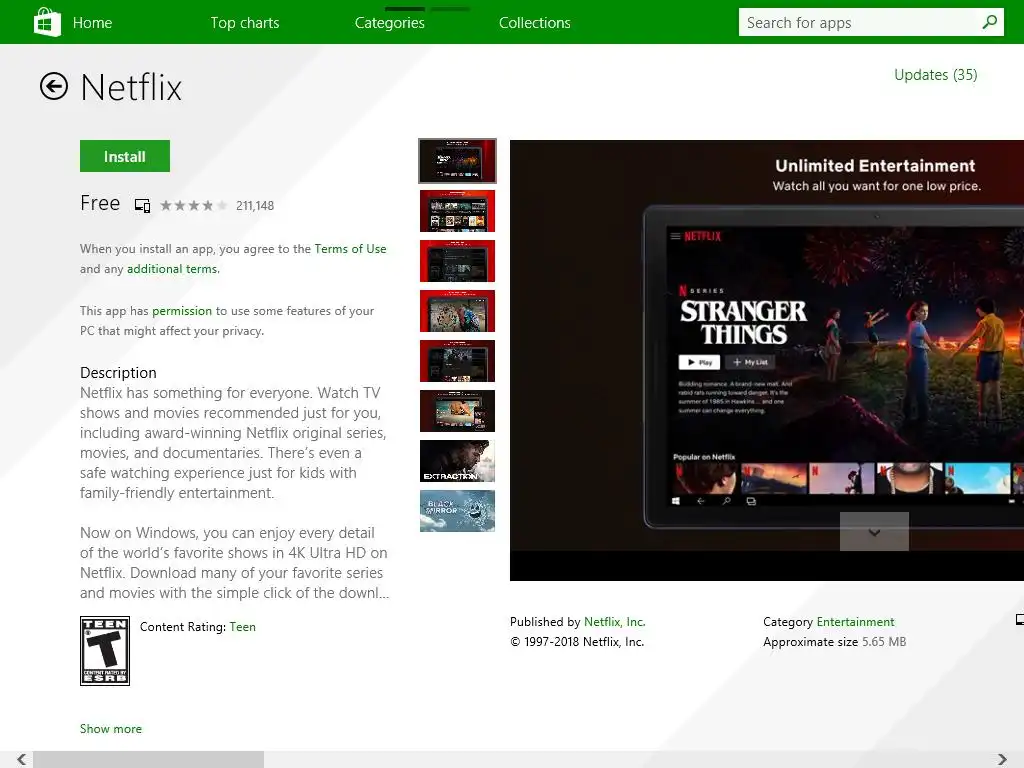Open the Categories menu
Screen dimensions: 1024x768
pos(390,23)
